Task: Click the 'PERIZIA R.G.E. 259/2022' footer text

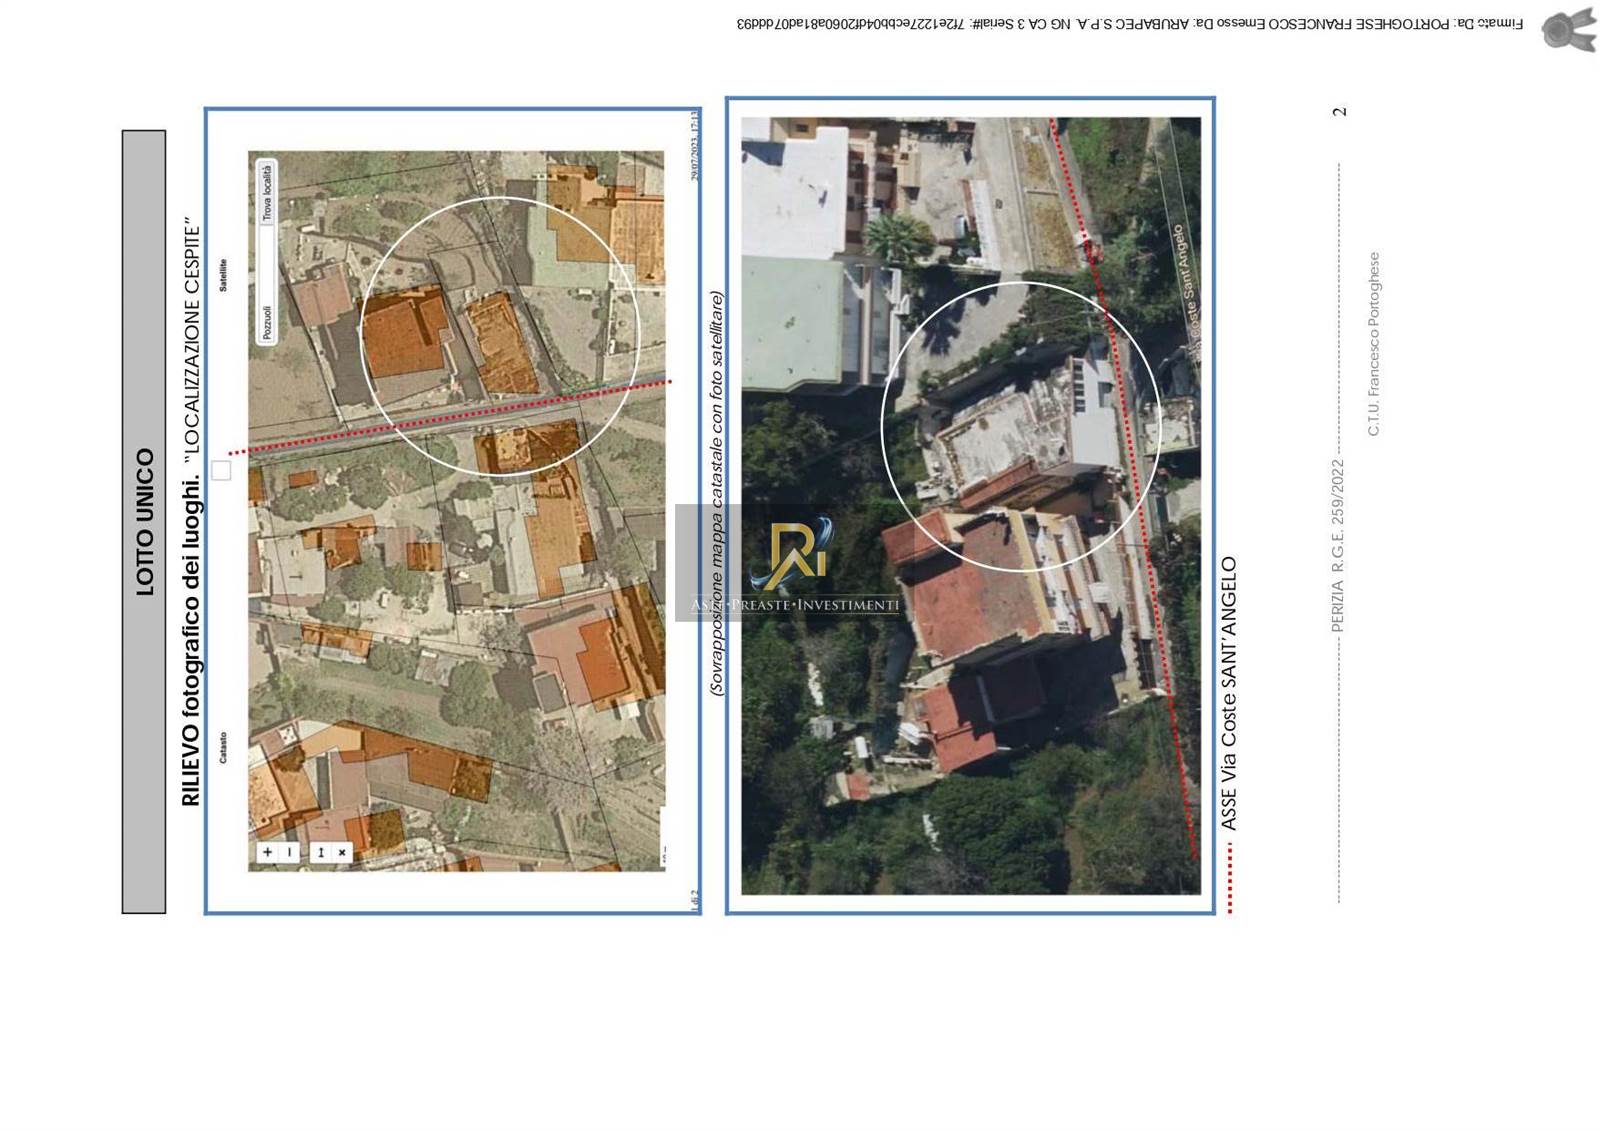Action: 1338,545
